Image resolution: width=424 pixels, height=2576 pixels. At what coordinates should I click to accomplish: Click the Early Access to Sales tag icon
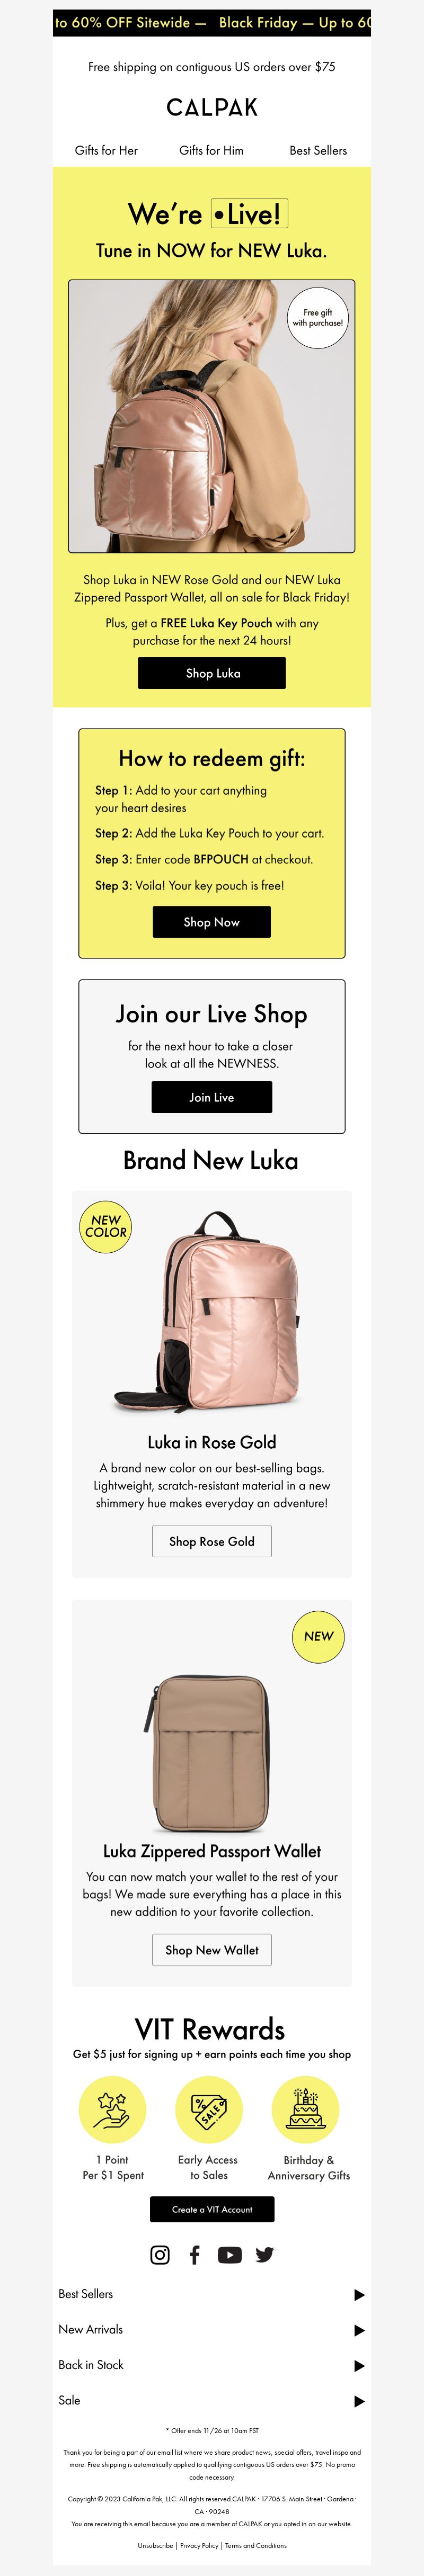pyautogui.click(x=209, y=2110)
